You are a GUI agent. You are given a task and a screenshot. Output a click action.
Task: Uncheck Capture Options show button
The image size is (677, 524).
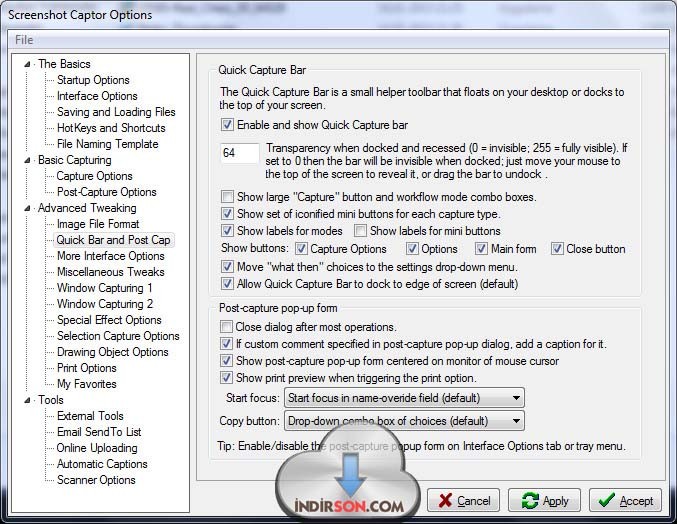[x=301, y=249]
